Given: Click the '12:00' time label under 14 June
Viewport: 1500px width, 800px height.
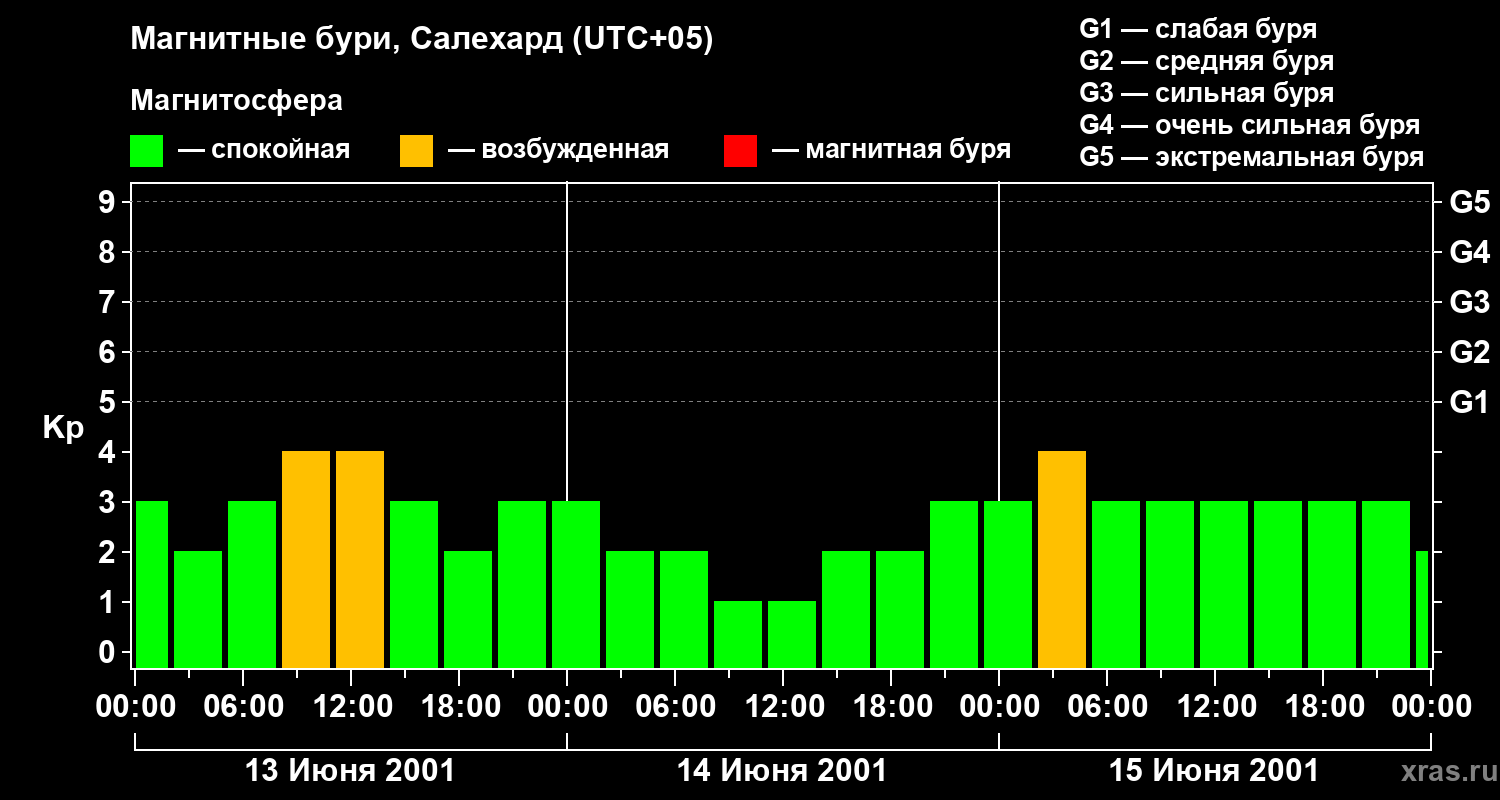Looking at the screenshot, I should (783, 707).
